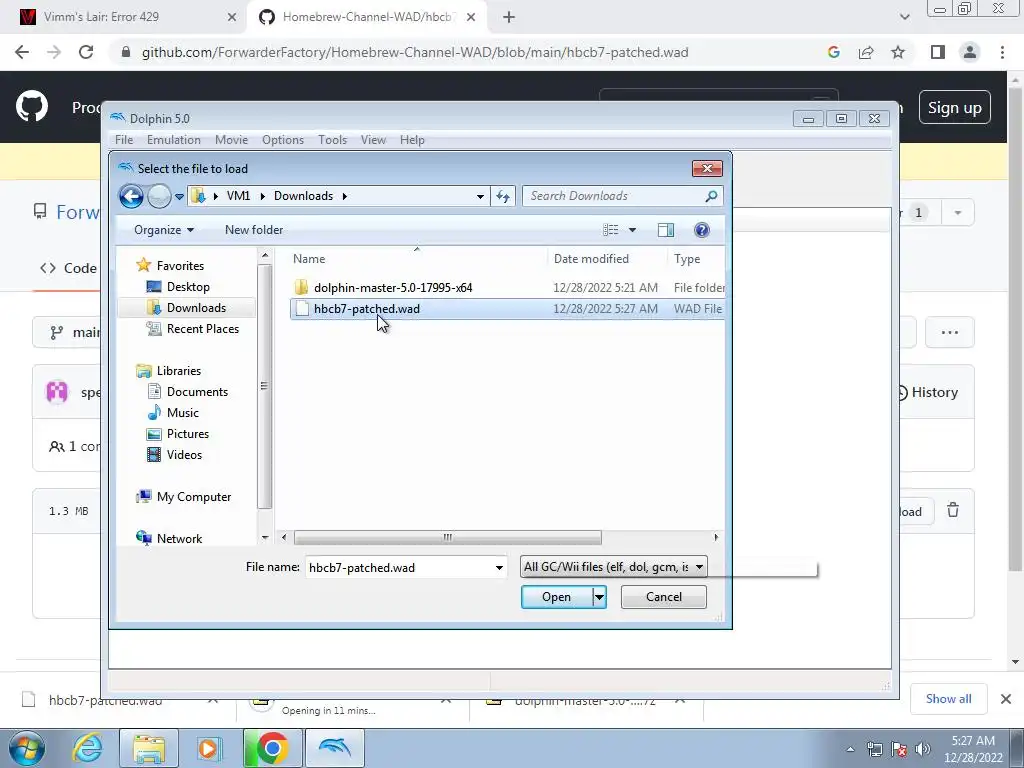Open a new Chrome tab
The height and width of the screenshot is (768, 1024).
pos(509,17)
